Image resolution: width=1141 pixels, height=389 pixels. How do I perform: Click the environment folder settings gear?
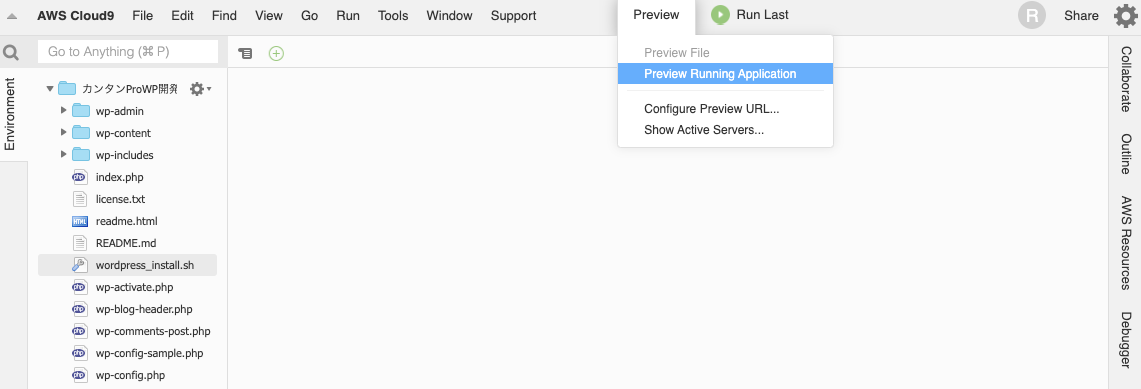pos(200,89)
